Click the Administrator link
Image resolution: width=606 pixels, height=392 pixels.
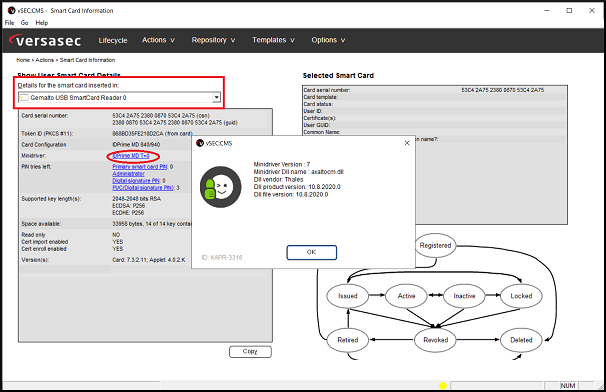(128, 174)
